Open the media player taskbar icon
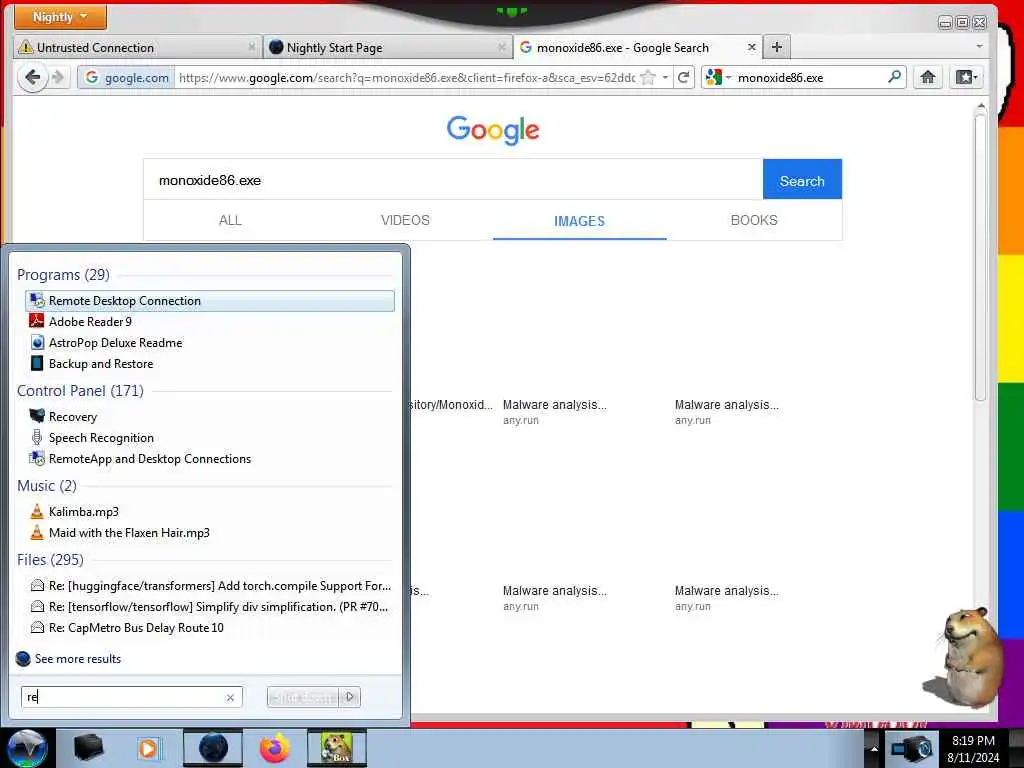The width and height of the screenshot is (1024, 768). (149, 749)
